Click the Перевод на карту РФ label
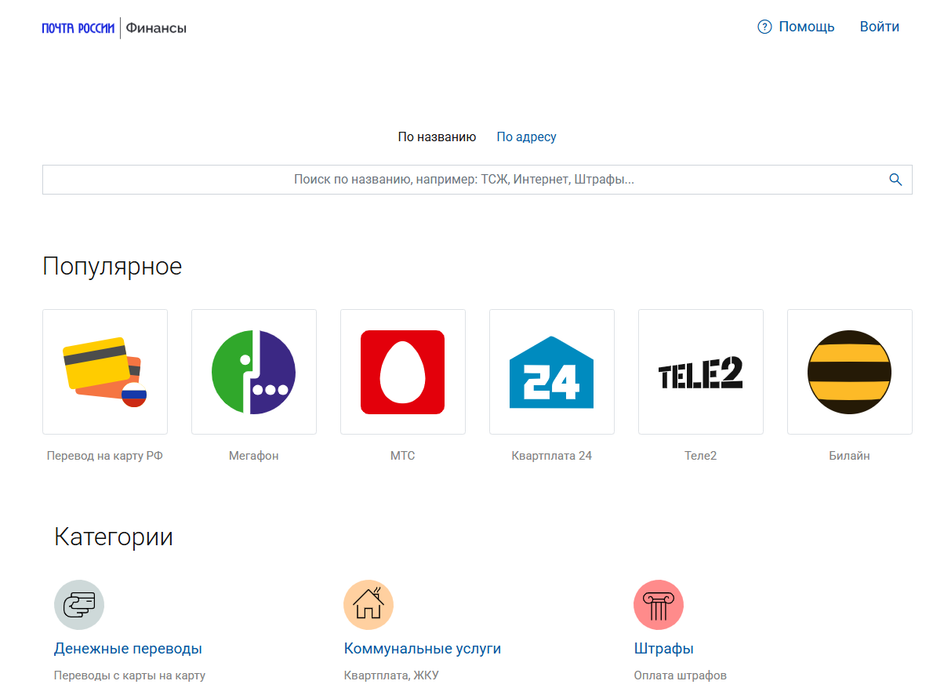This screenshot has height=699, width=944. pyautogui.click(x=105, y=456)
